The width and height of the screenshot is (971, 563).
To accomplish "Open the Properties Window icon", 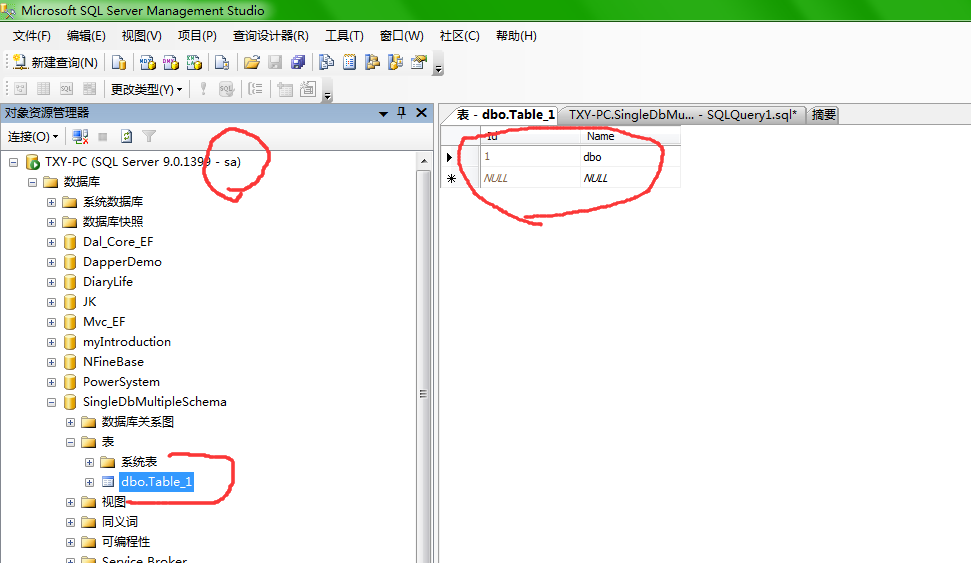I will pyautogui.click(x=419, y=63).
